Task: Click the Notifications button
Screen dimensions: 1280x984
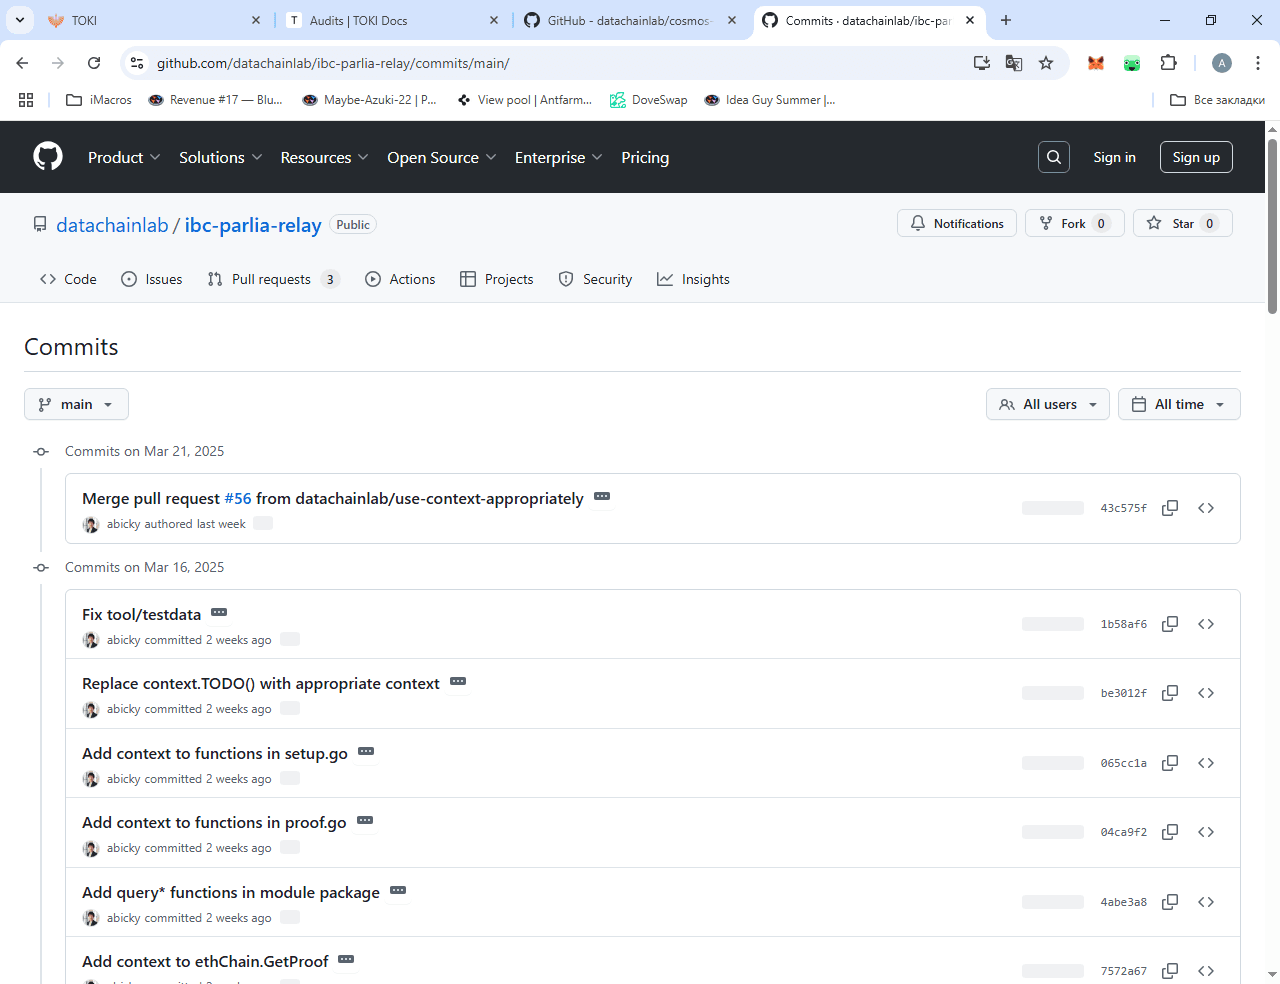Action: (957, 223)
